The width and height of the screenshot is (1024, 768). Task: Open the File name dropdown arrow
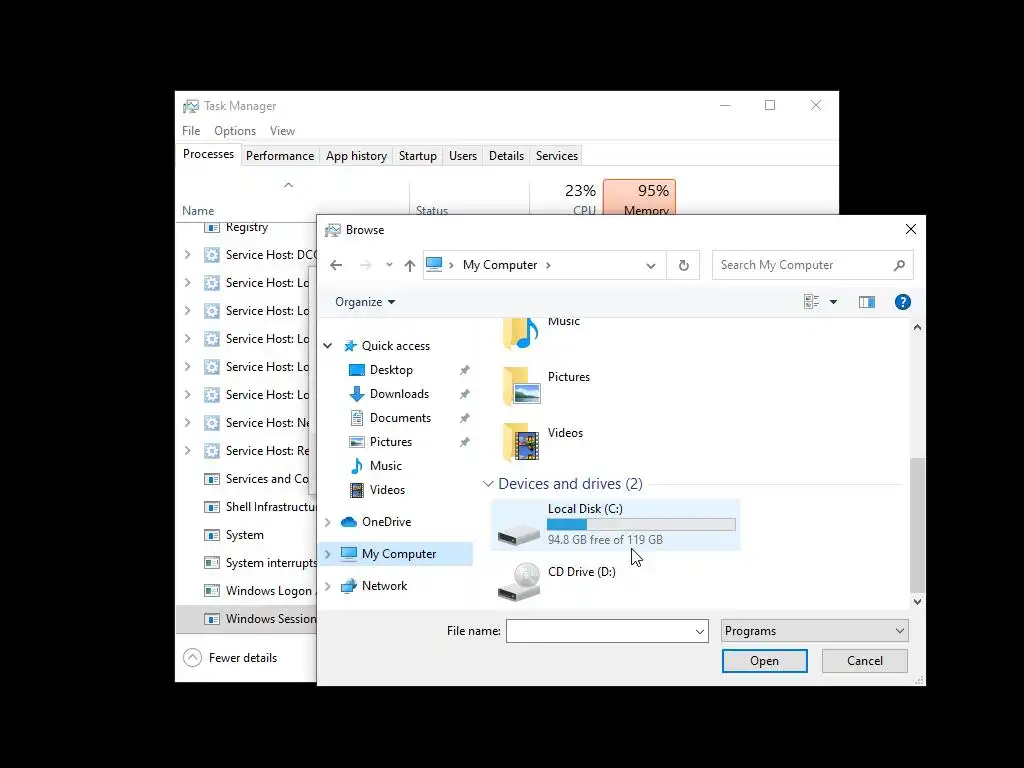click(x=700, y=632)
